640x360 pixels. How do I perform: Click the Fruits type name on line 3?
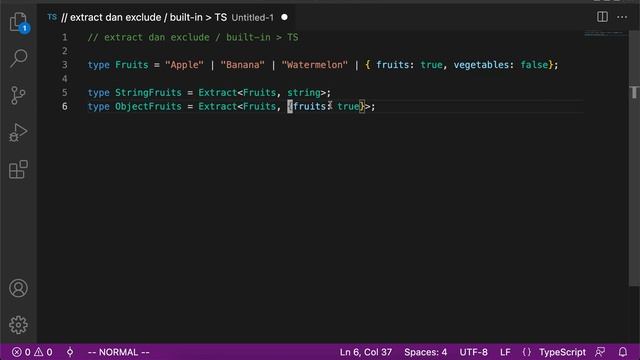(131, 65)
